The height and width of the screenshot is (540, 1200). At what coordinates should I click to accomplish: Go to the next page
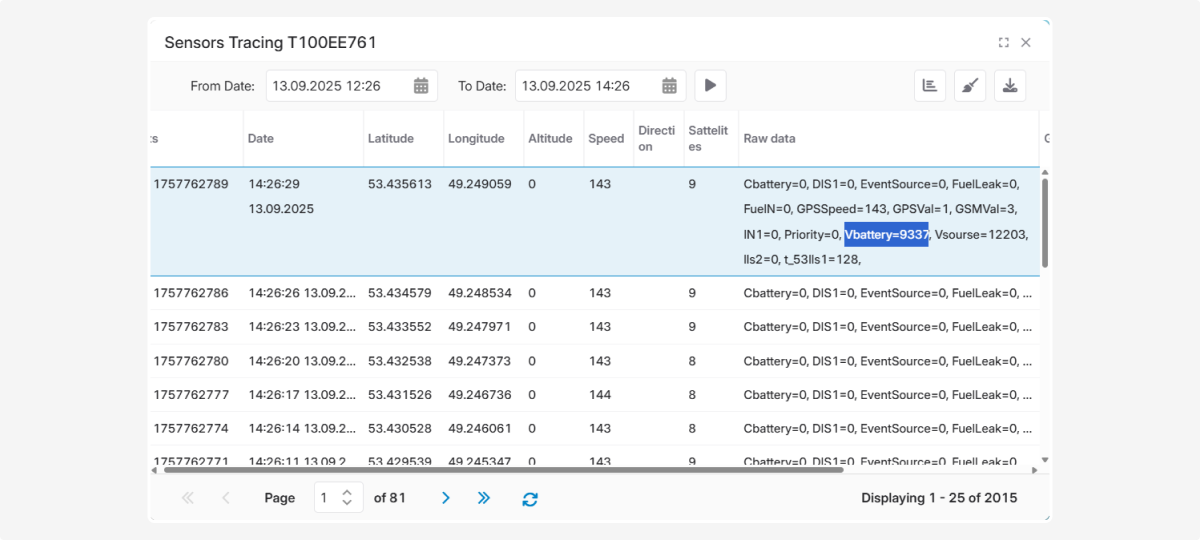(x=446, y=498)
